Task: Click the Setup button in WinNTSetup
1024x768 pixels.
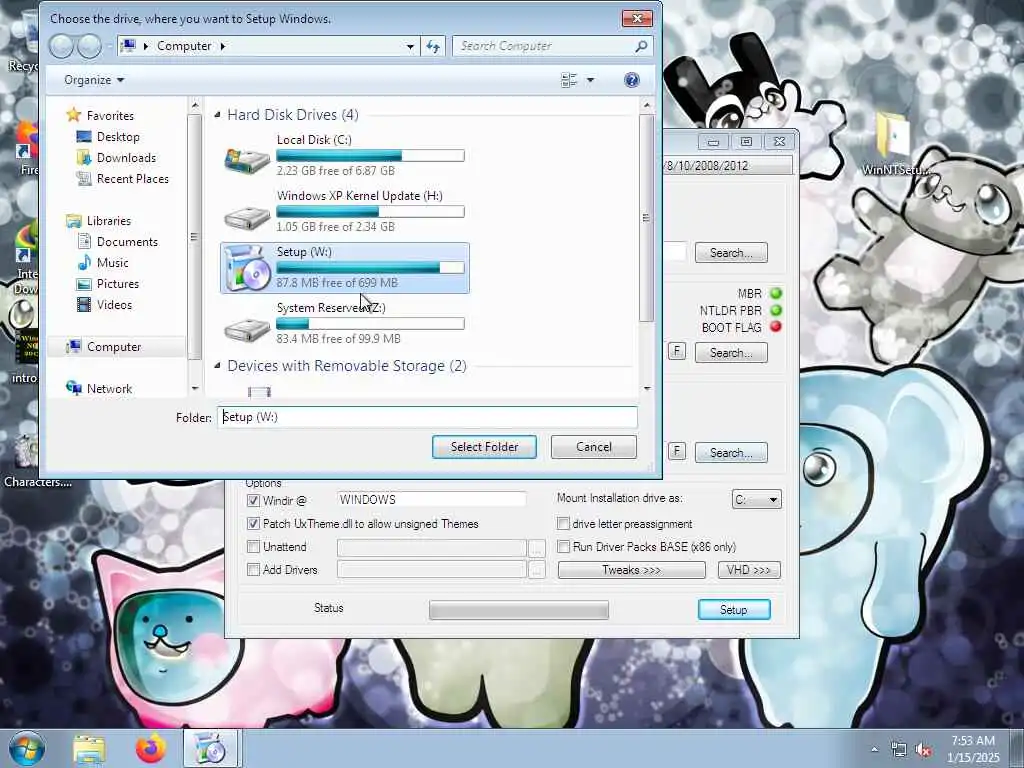Action: point(734,609)
